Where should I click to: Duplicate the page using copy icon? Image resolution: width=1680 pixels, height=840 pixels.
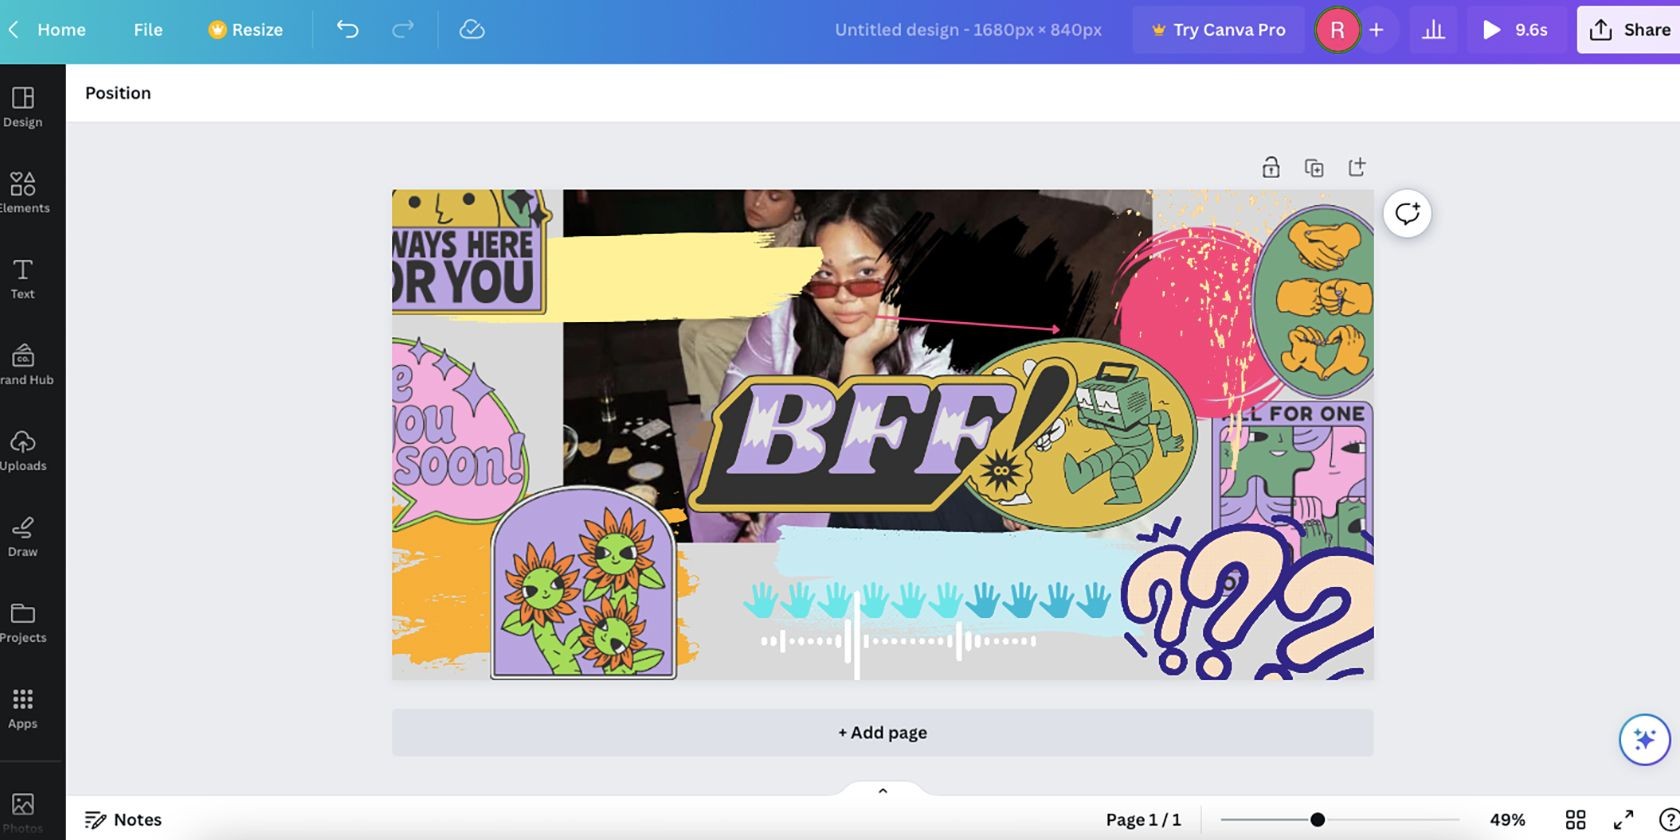coord(1314,167)
